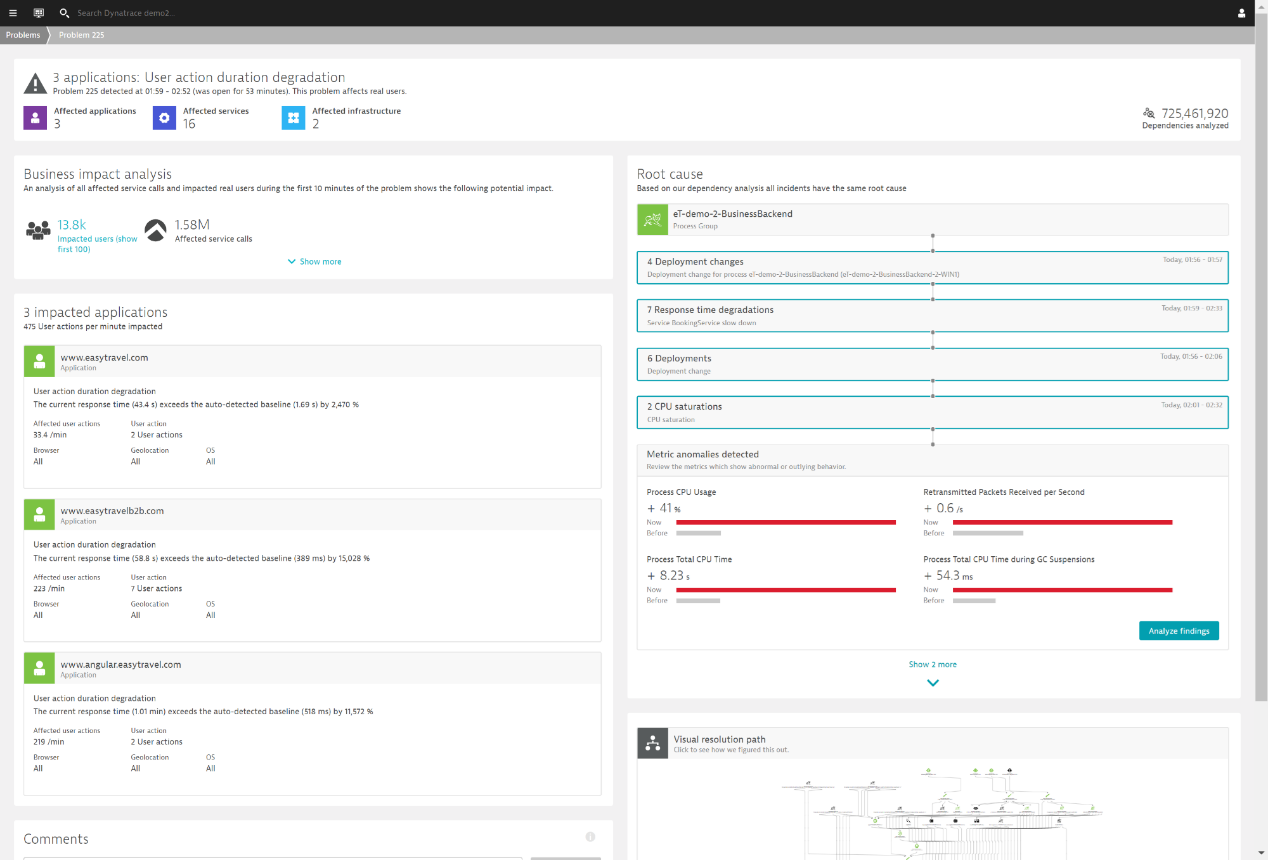The width and height of the screenshot is (1268, 860).
Task: Click the problem warning triangle icon
Action: pyautogui.click(x=35, y=83)
